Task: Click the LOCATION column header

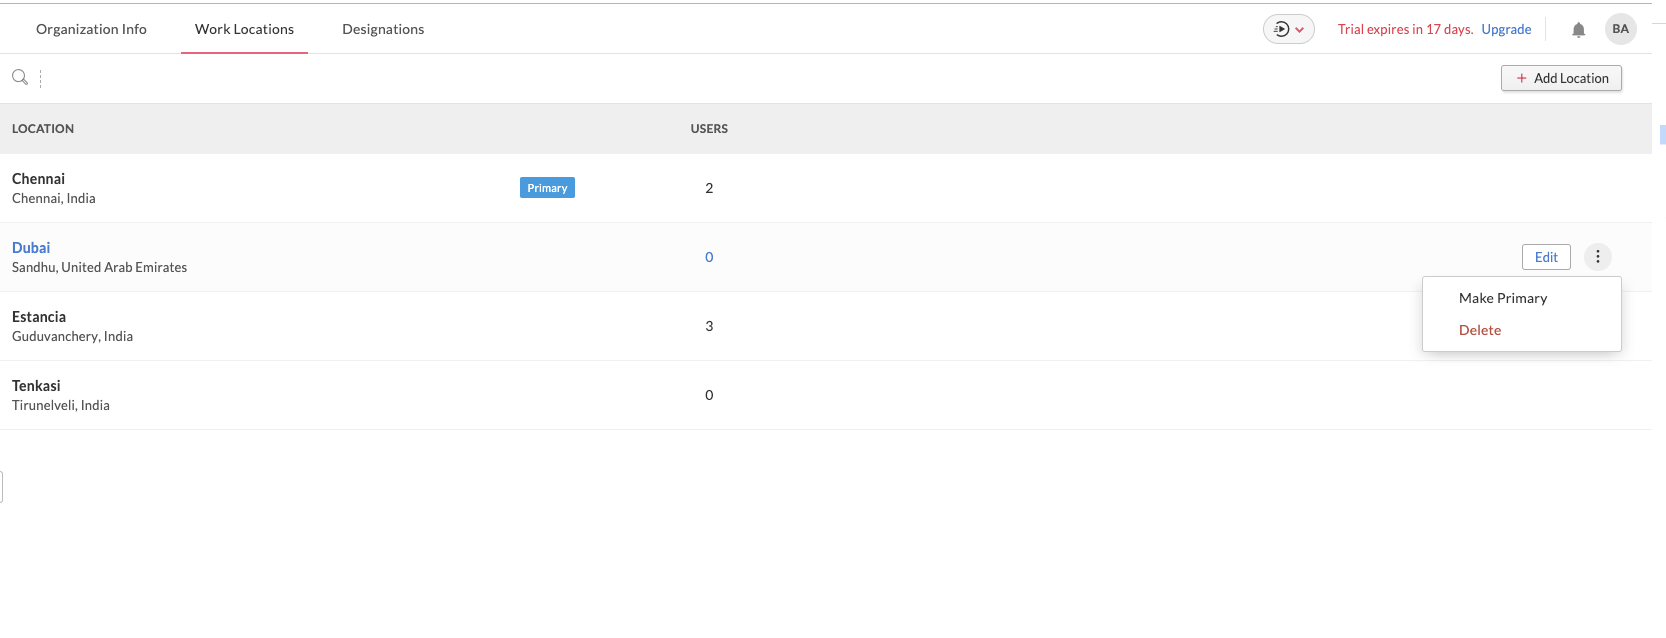Action: coord(43,129)
